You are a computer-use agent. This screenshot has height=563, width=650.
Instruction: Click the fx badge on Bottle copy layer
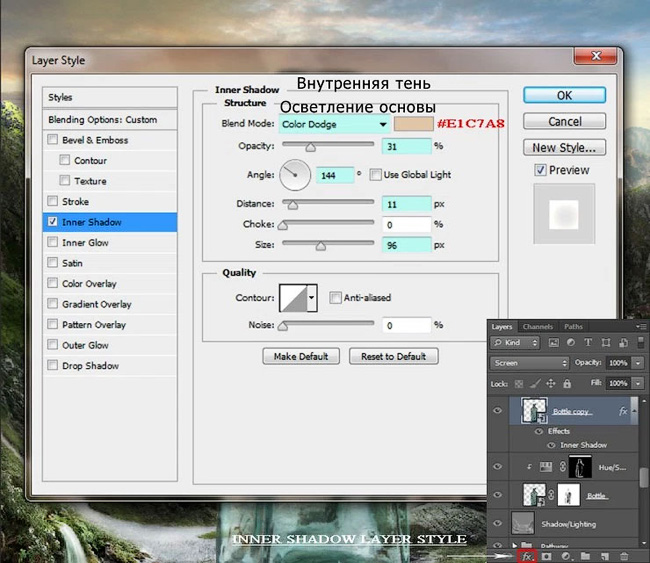[623, 411]
